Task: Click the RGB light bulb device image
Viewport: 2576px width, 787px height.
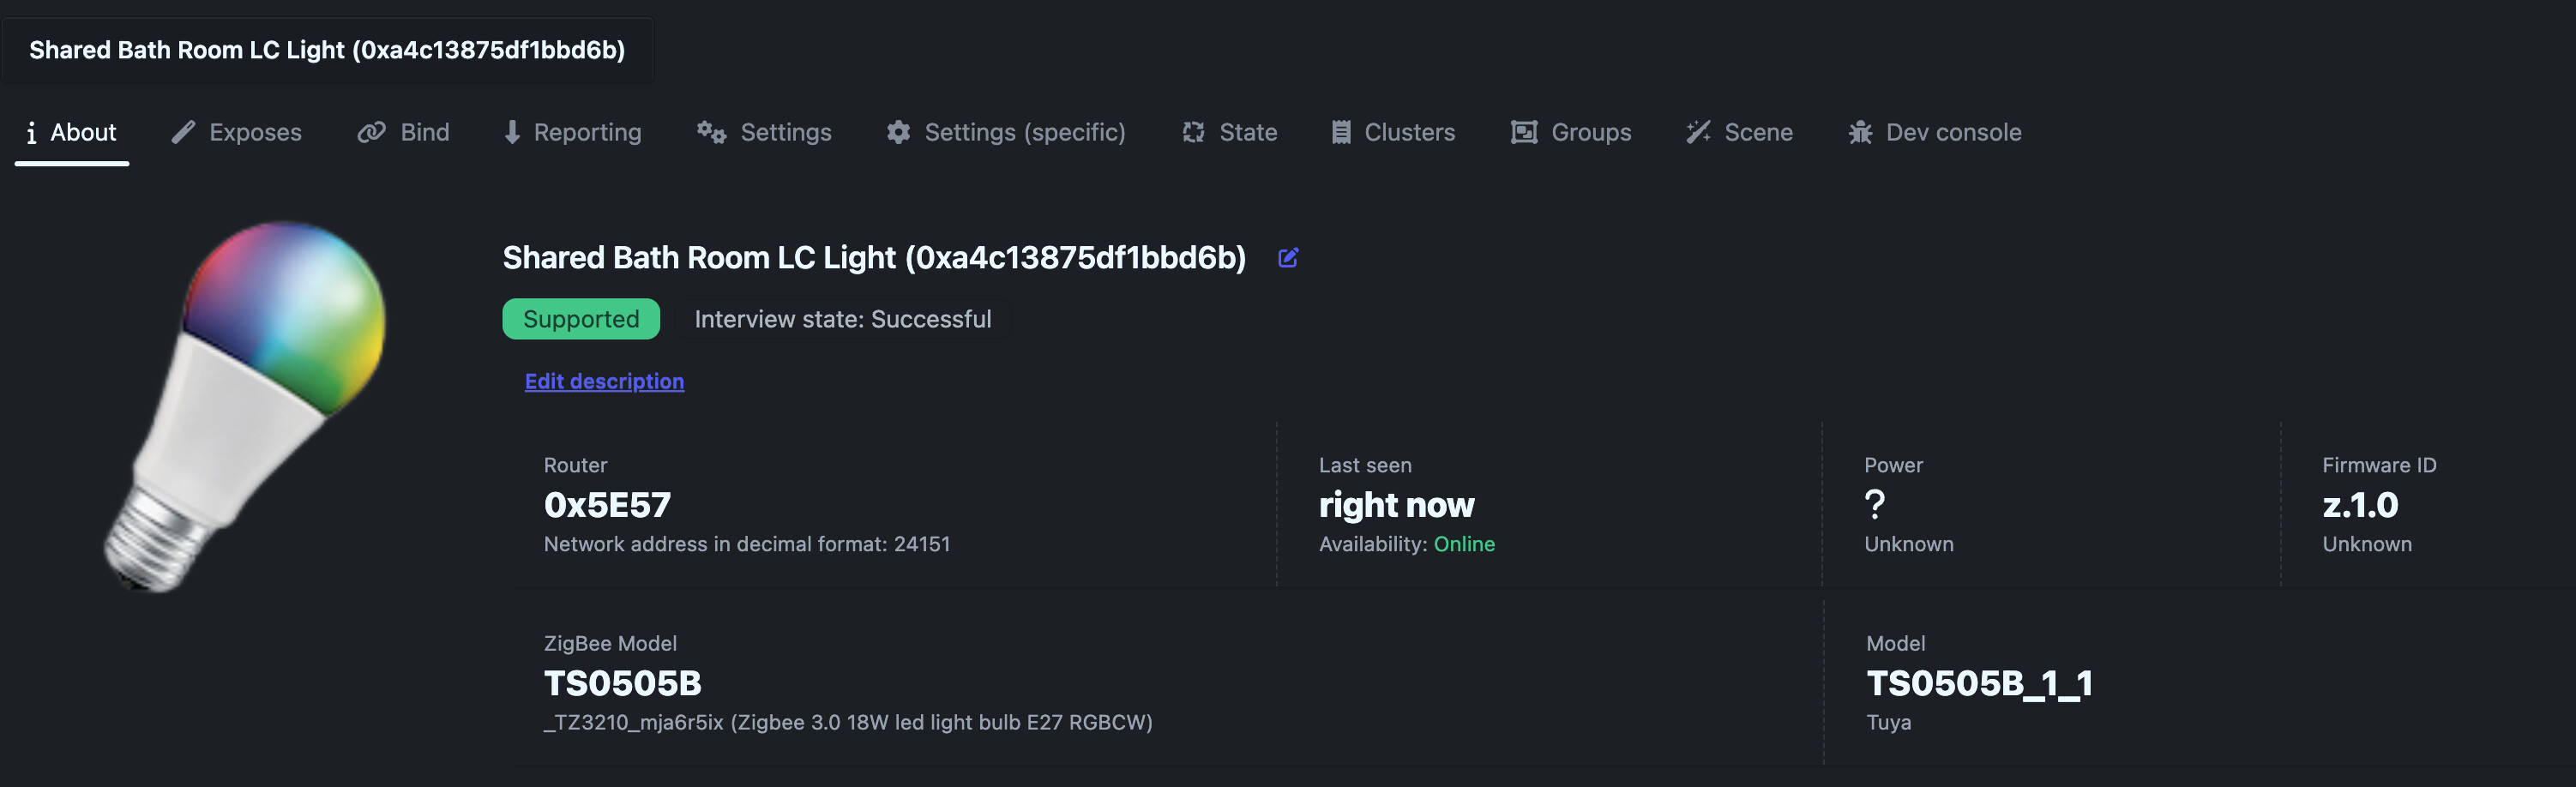Action: pos(245,405)
